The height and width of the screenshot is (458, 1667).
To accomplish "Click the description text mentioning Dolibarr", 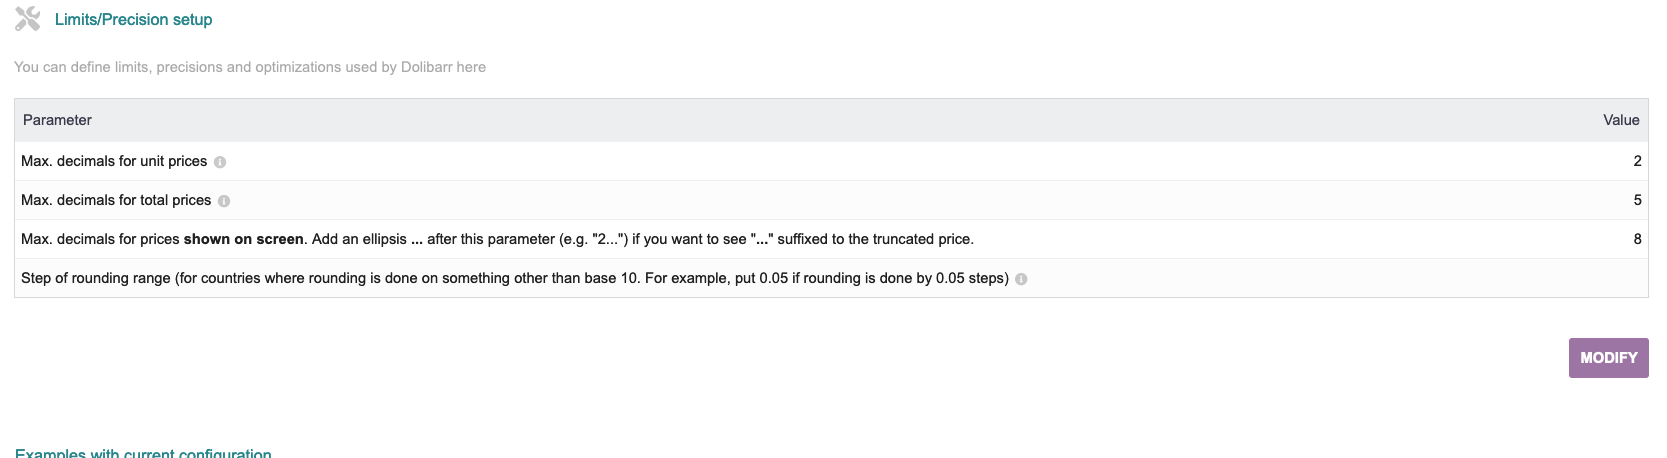I will pos(250,67).
